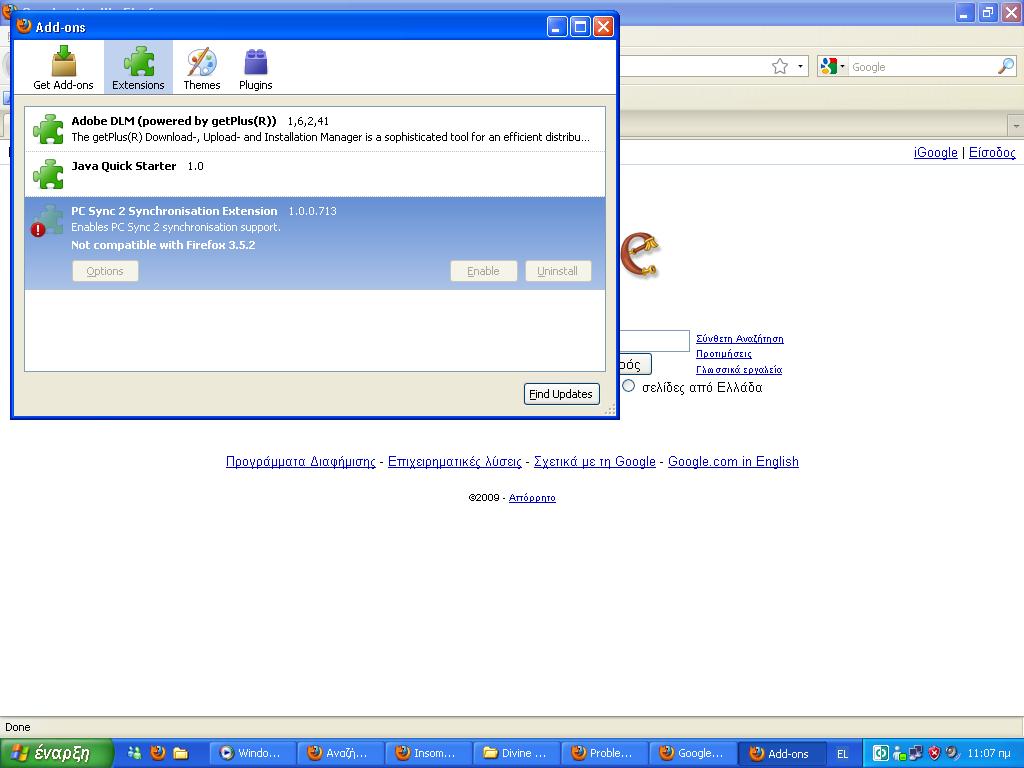The image size is (1024, 768).
Task: Open the folder icon in quick launch
Action: [181, 753]
